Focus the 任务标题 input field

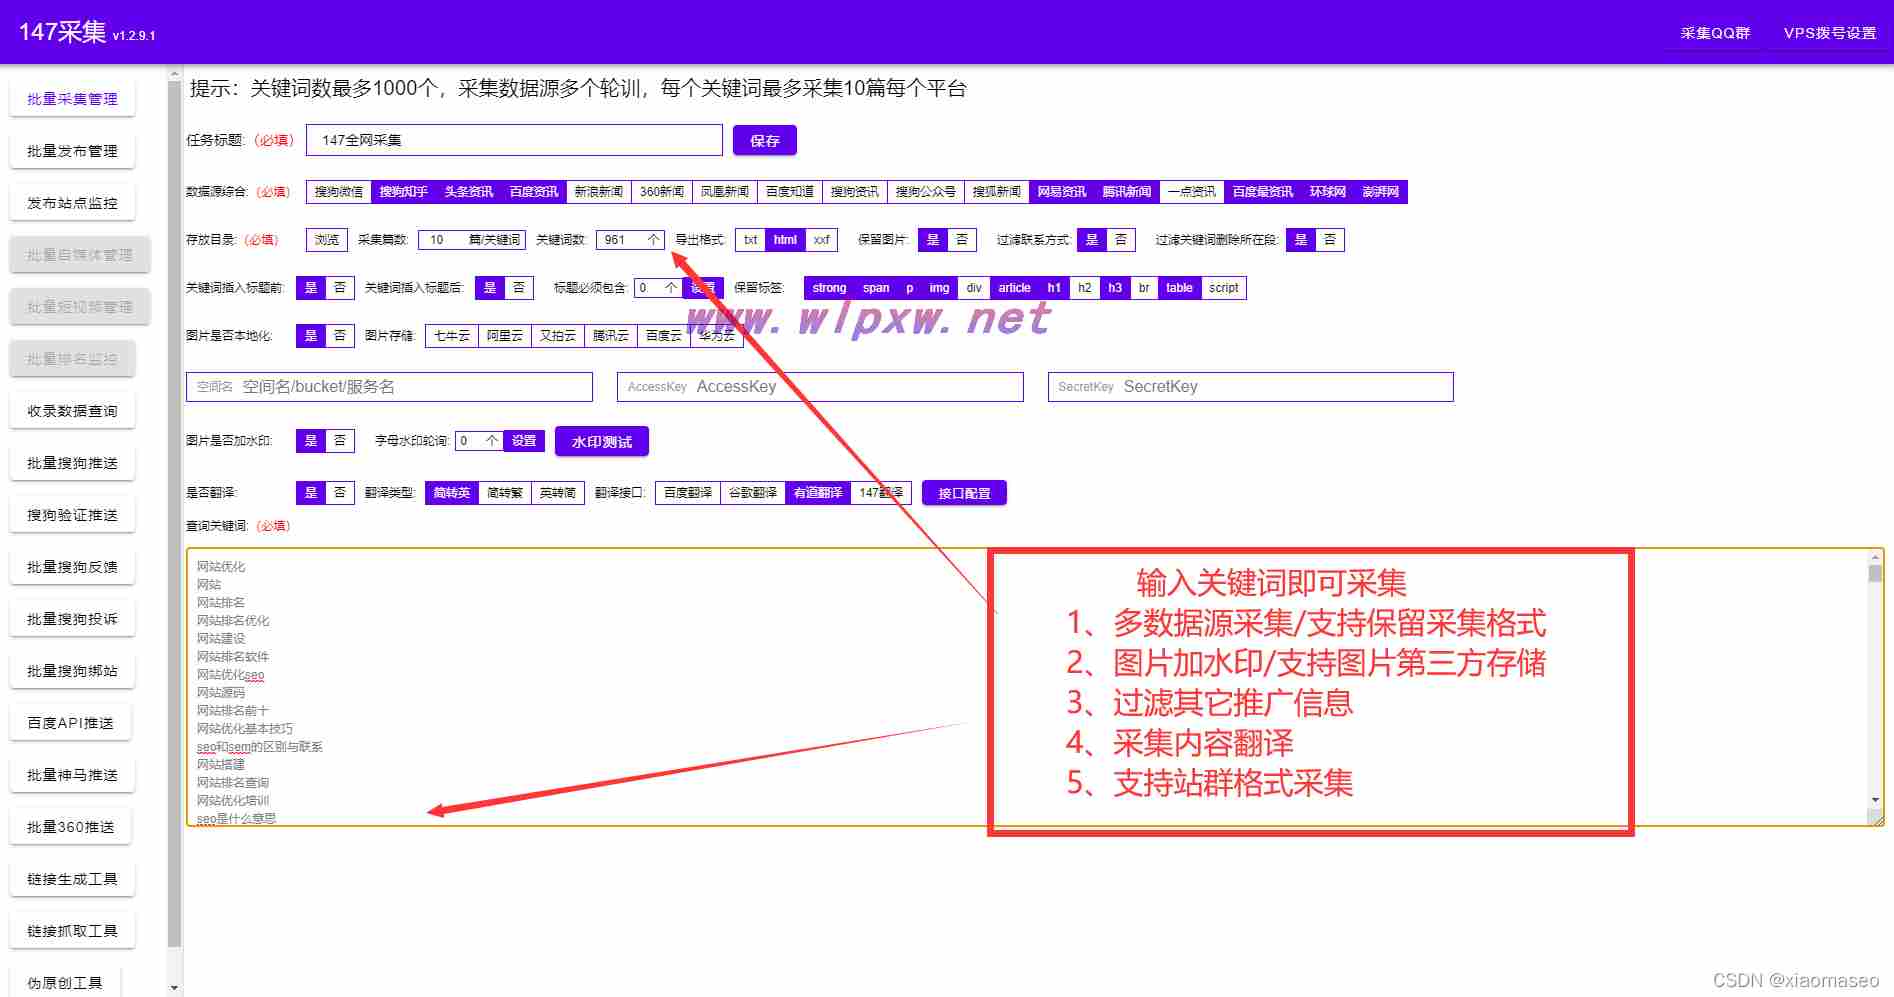[x=514, y=140]
